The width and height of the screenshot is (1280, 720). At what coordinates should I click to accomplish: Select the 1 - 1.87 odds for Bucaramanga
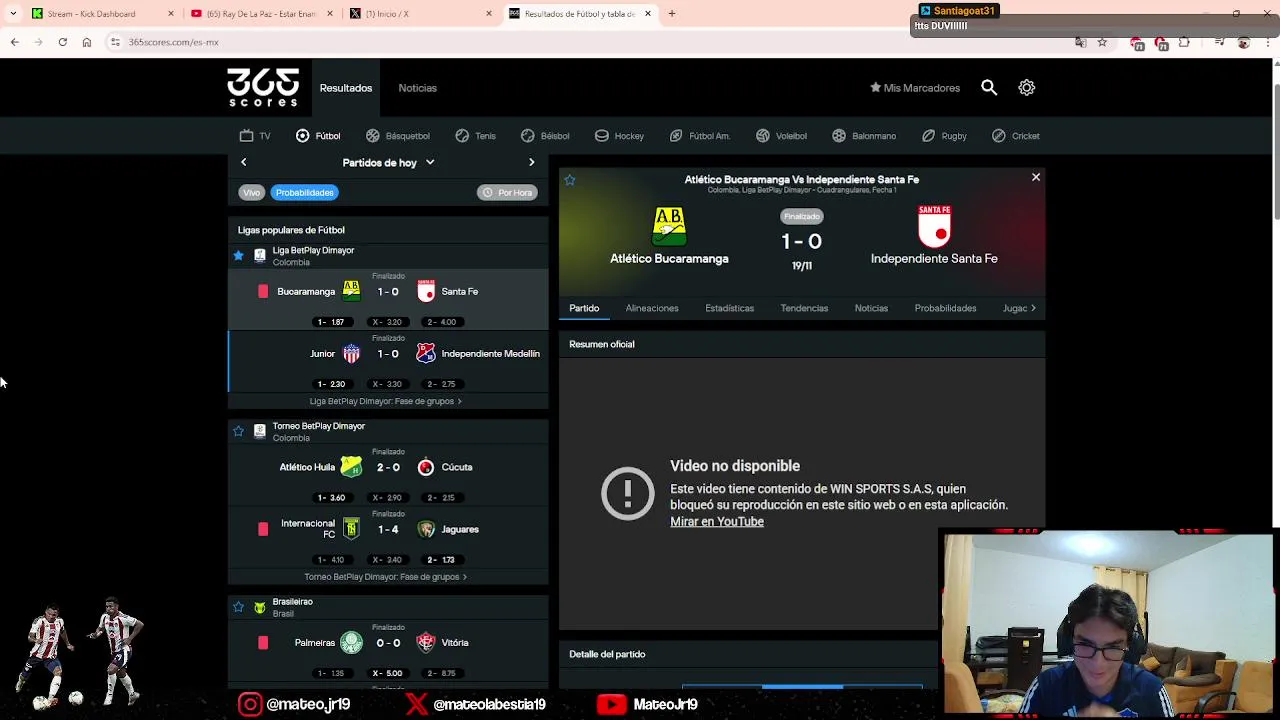331,322
